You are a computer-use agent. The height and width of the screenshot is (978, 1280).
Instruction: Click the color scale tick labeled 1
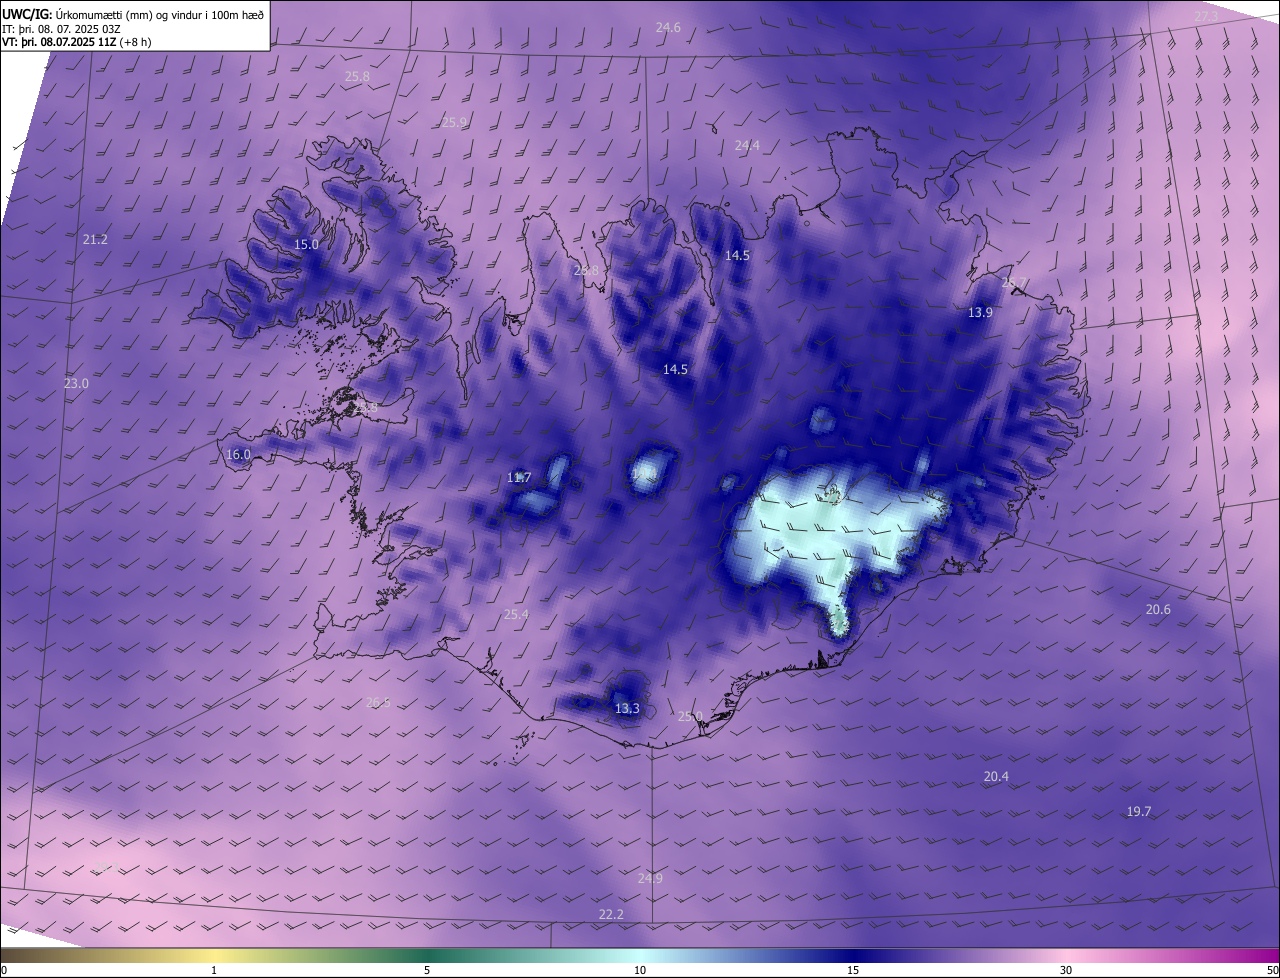[x=214, y=971]
